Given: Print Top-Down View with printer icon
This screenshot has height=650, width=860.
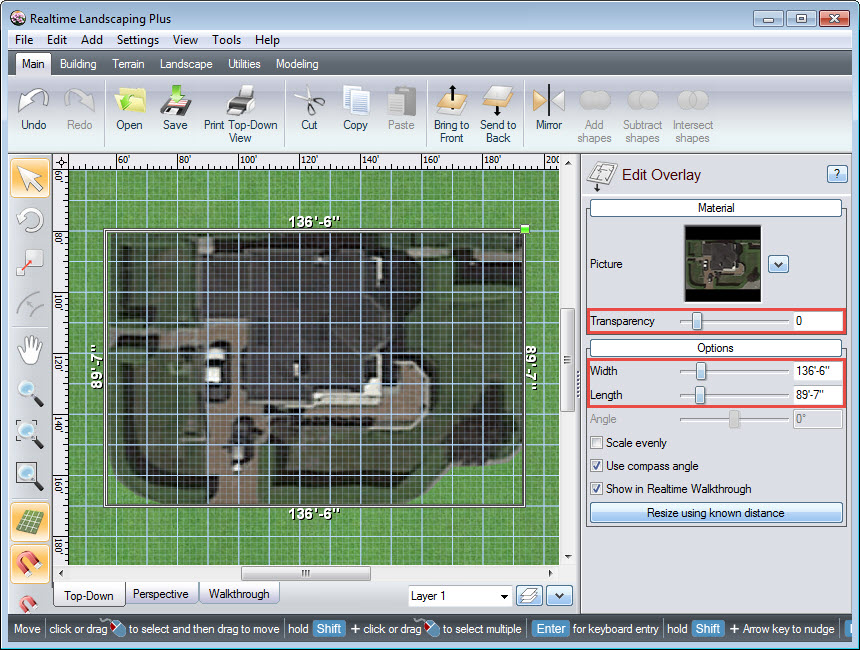Looking at the screenshot, I should click(241, 100).
